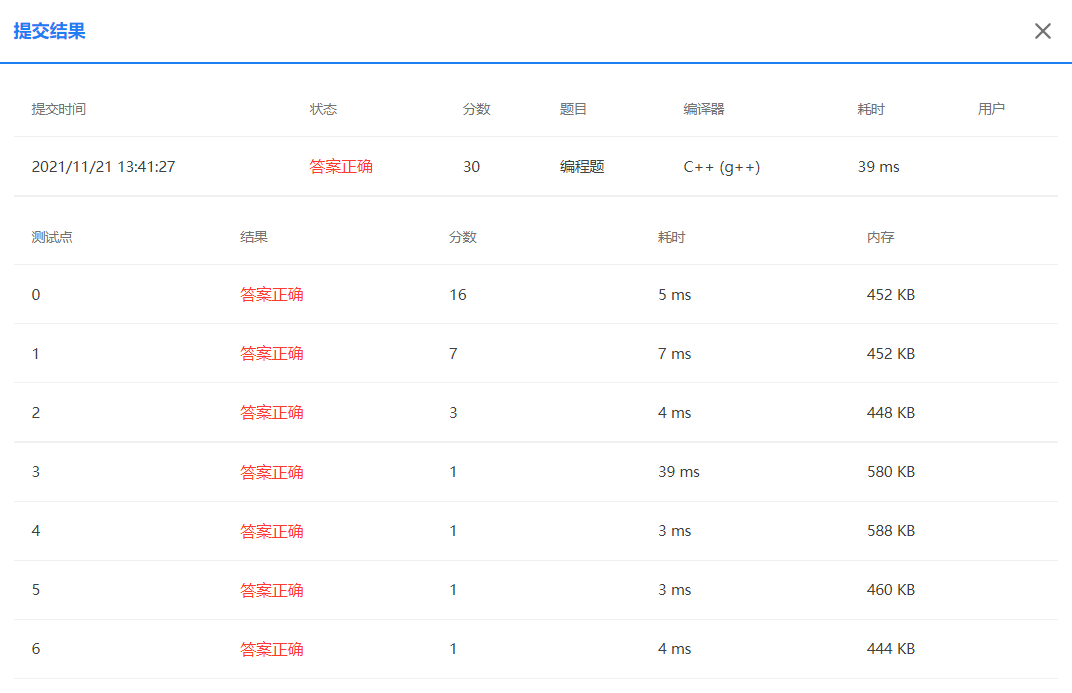Click the 内存 column header

coord(880,237)
